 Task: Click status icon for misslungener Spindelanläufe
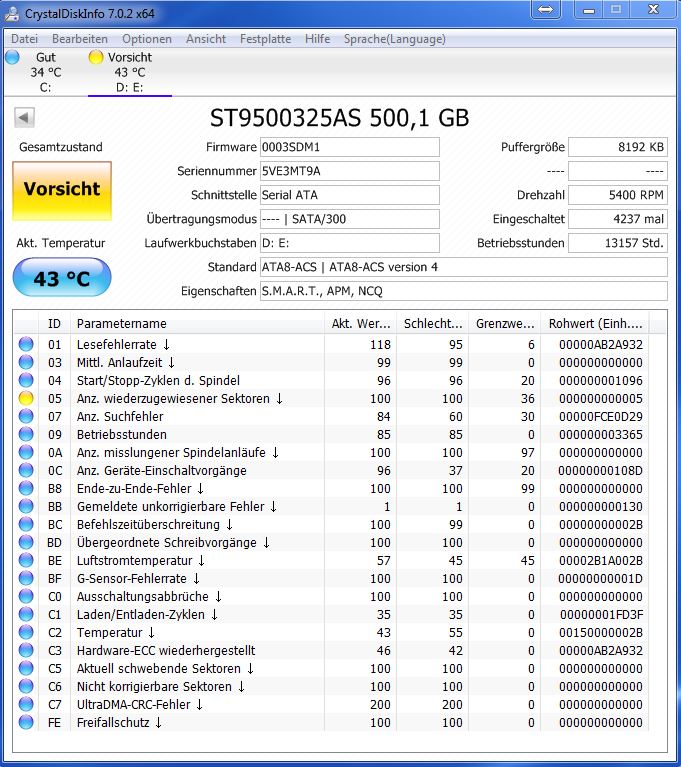point(26,452)
